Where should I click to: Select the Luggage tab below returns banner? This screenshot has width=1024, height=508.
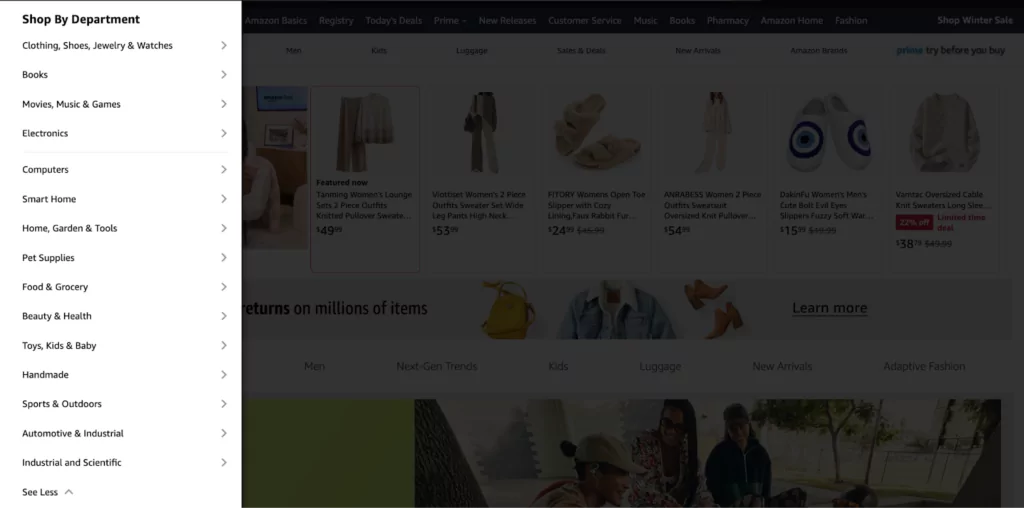click(660, 367)
